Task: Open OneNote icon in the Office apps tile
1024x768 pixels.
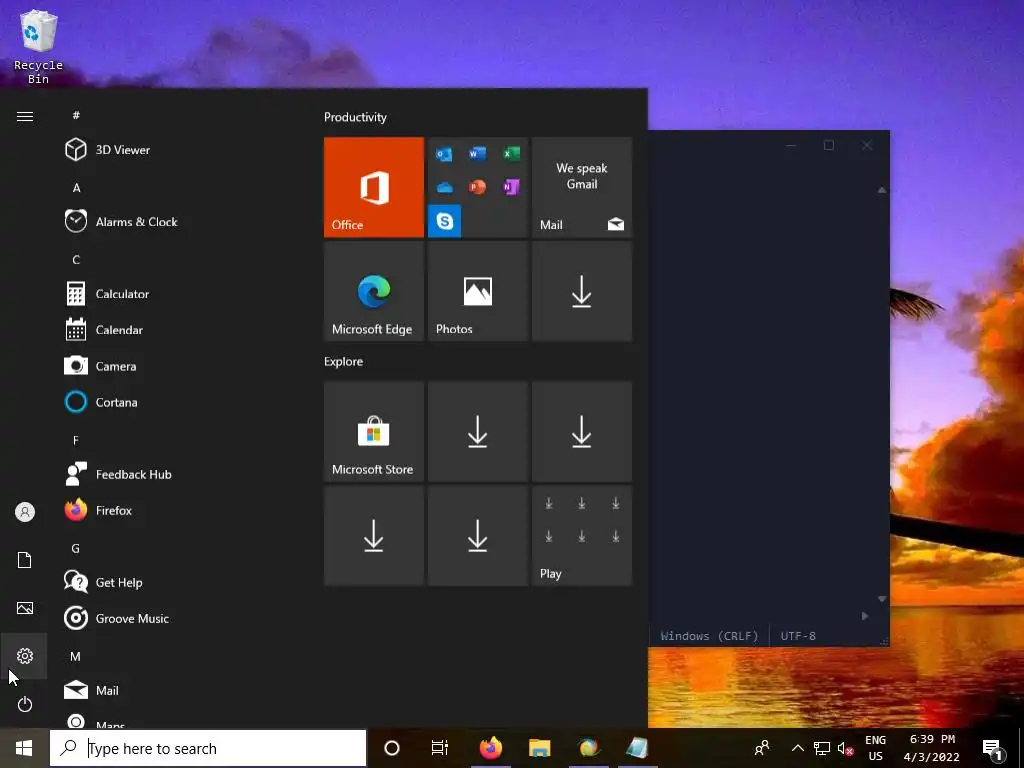Action: click(x=511, y=187)
